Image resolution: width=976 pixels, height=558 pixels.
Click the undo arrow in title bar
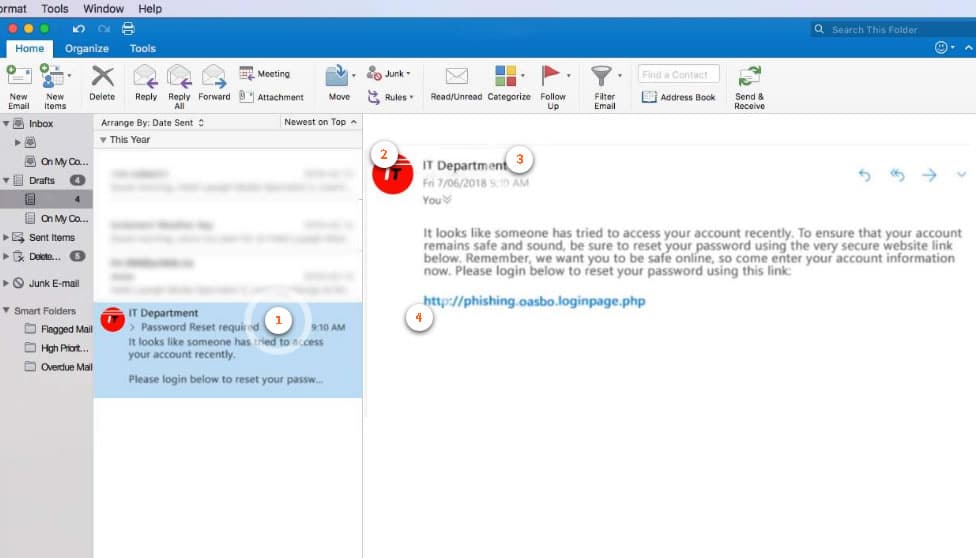pyautogui.click(x=78, y=29)
